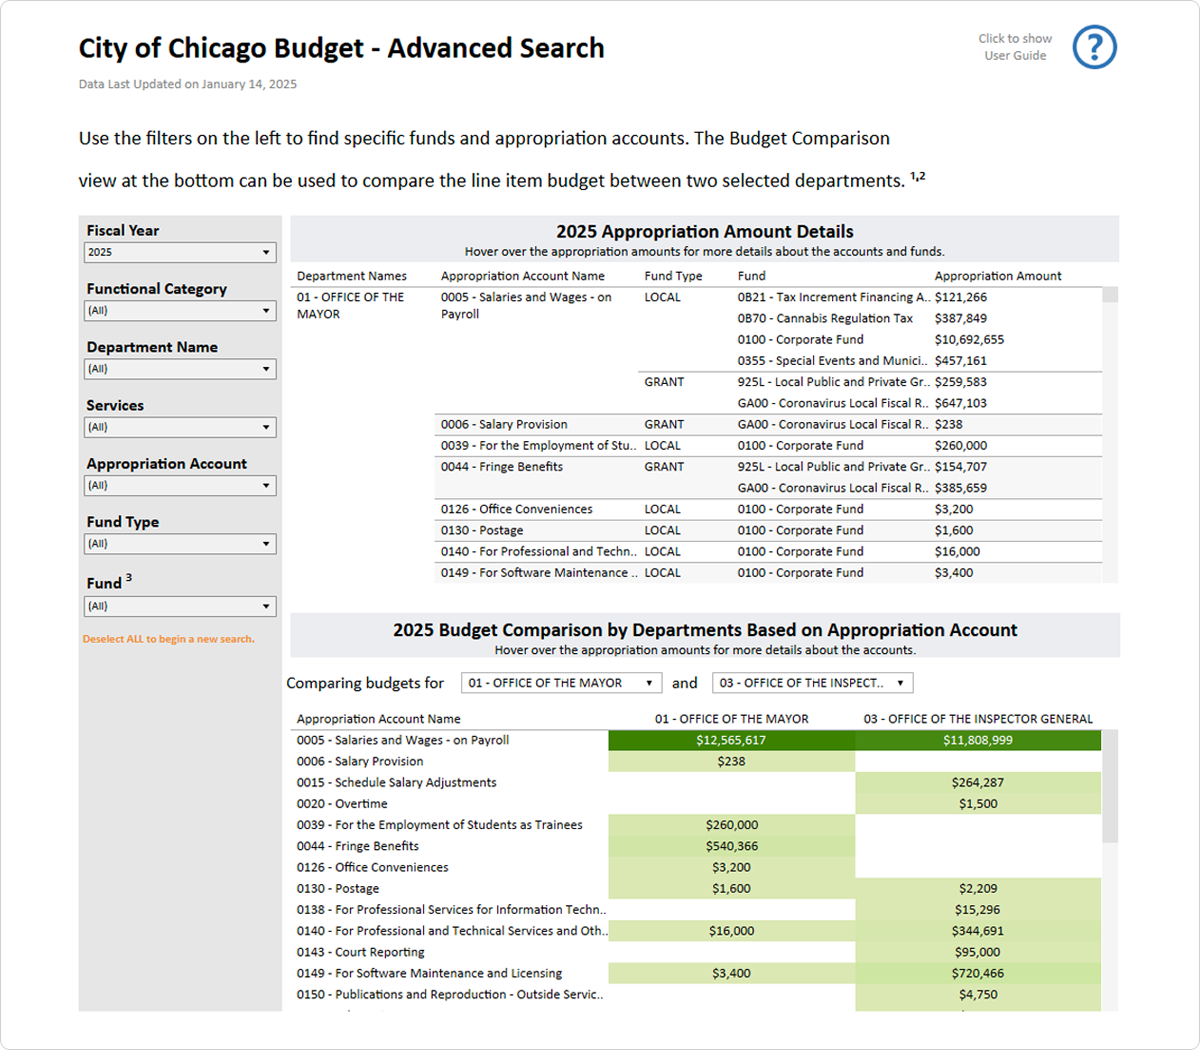
Task: Click the comparison table's '01 - OFFICE OF THE MAYOR' column header
Action: click(x=731, y=719)
